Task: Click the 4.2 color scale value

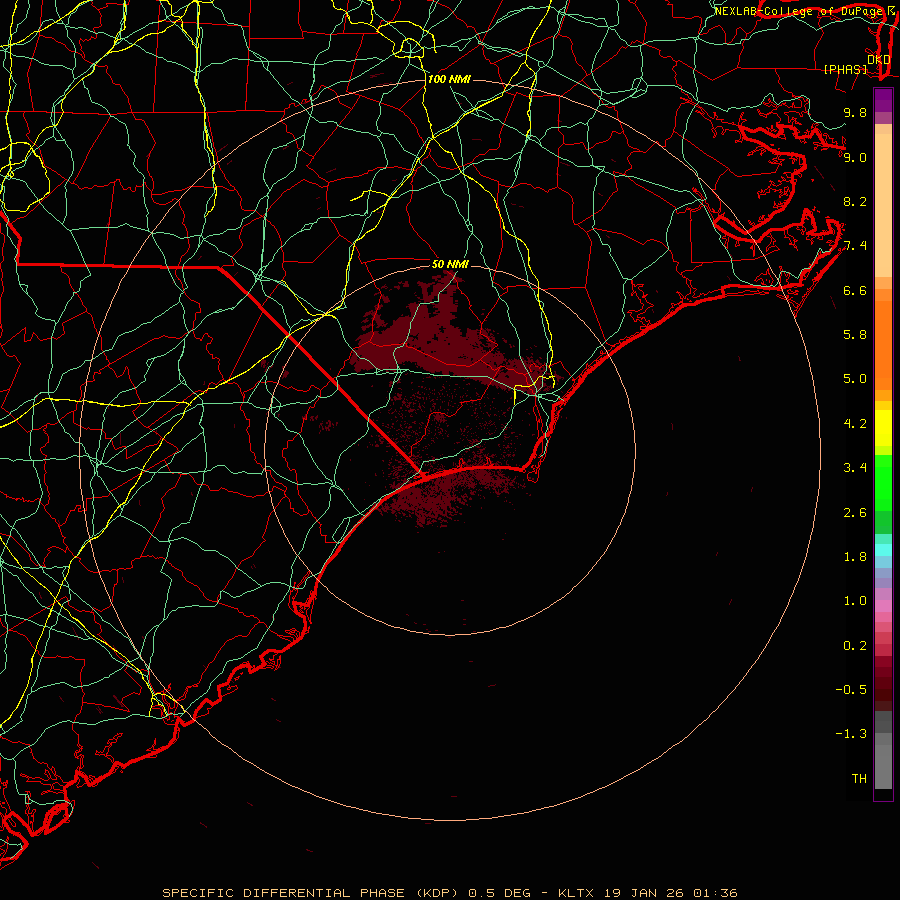Action: pos(855,424)
